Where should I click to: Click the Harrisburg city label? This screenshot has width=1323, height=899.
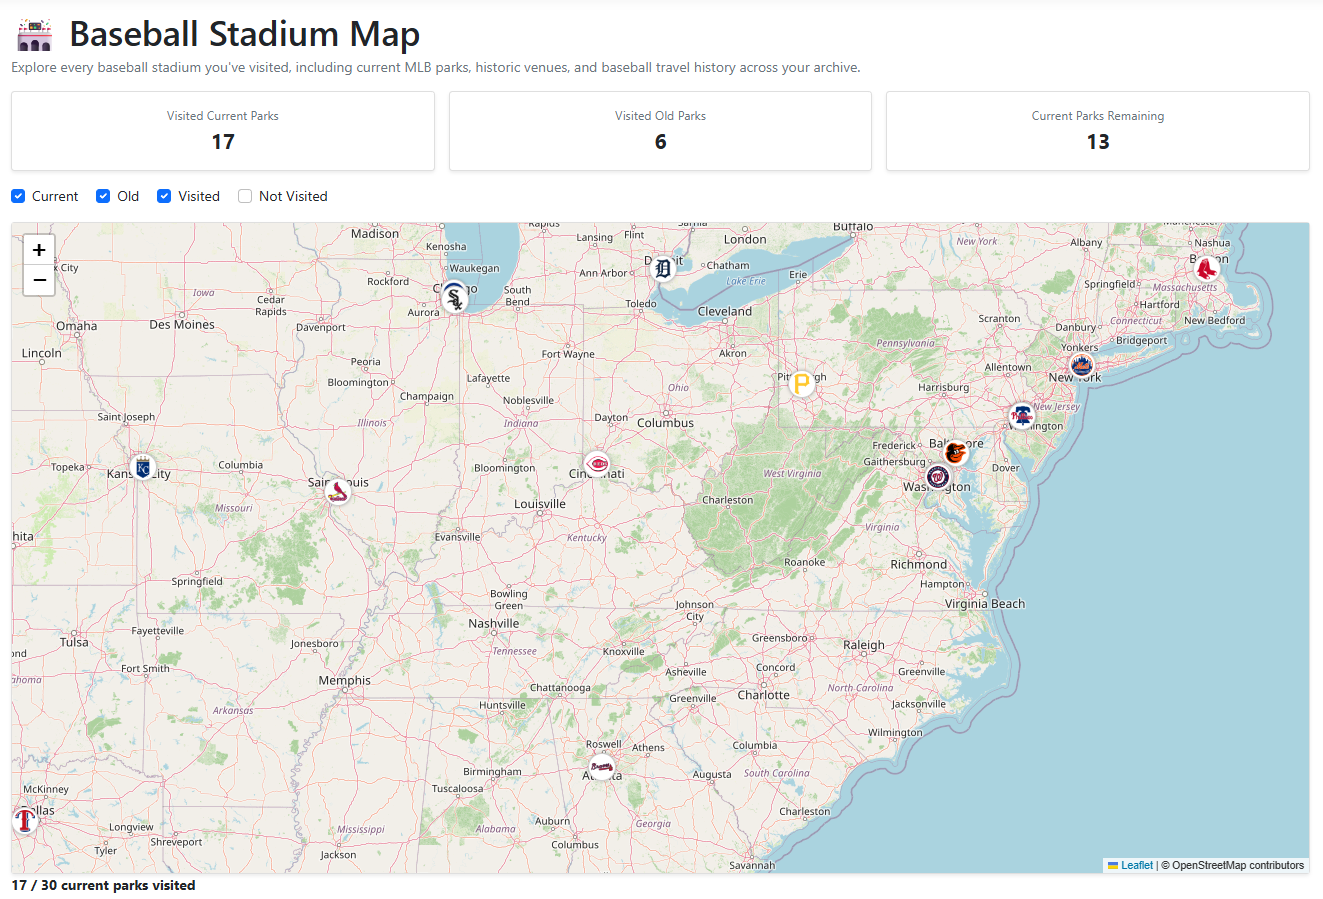(x=944, y=387)
